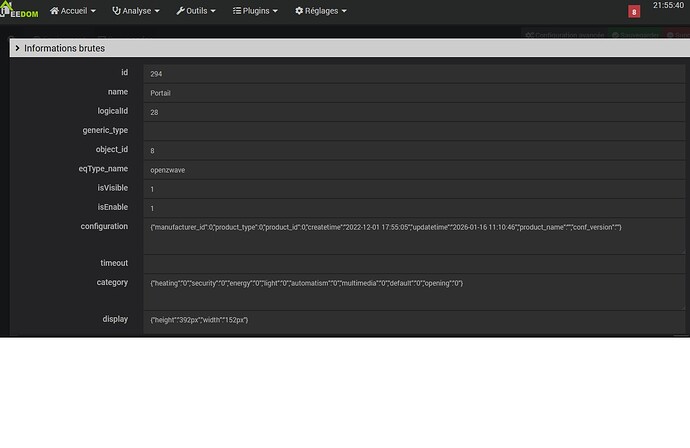Click the generic_type label
The width and height of the screenshot is (690, 448).
point(105,130)
